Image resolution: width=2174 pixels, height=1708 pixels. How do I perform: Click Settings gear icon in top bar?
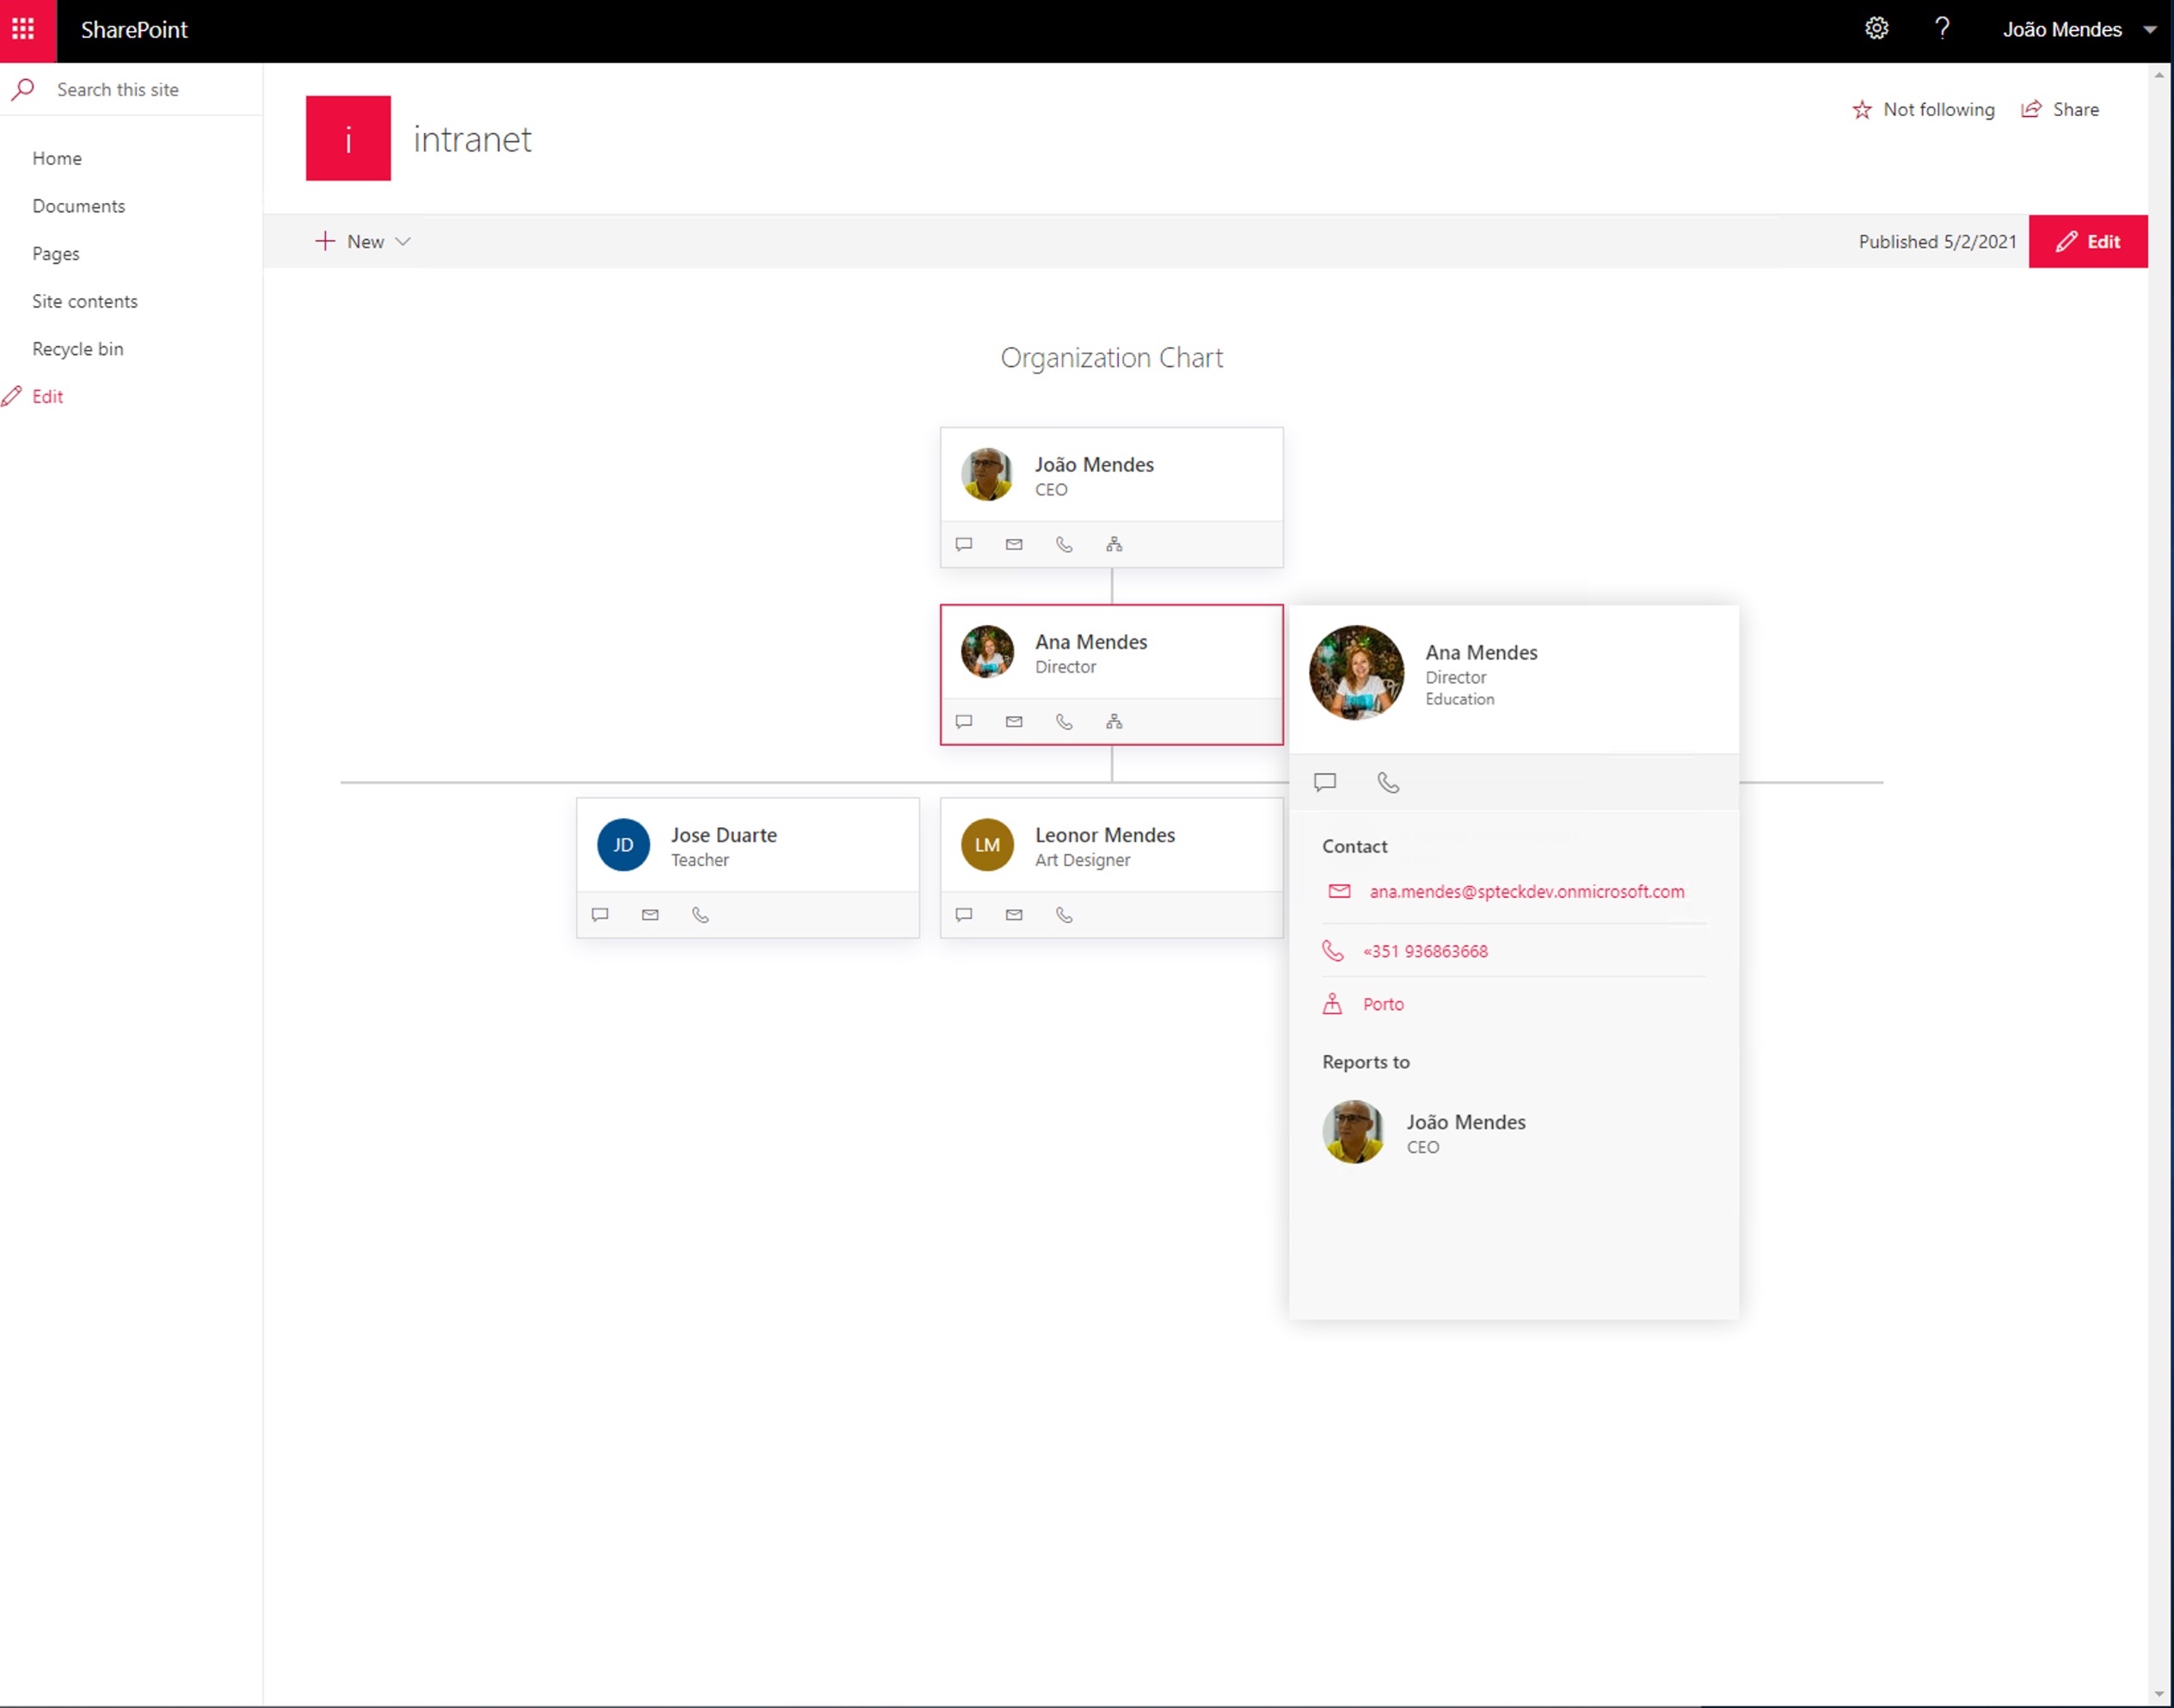[1874, 30]
